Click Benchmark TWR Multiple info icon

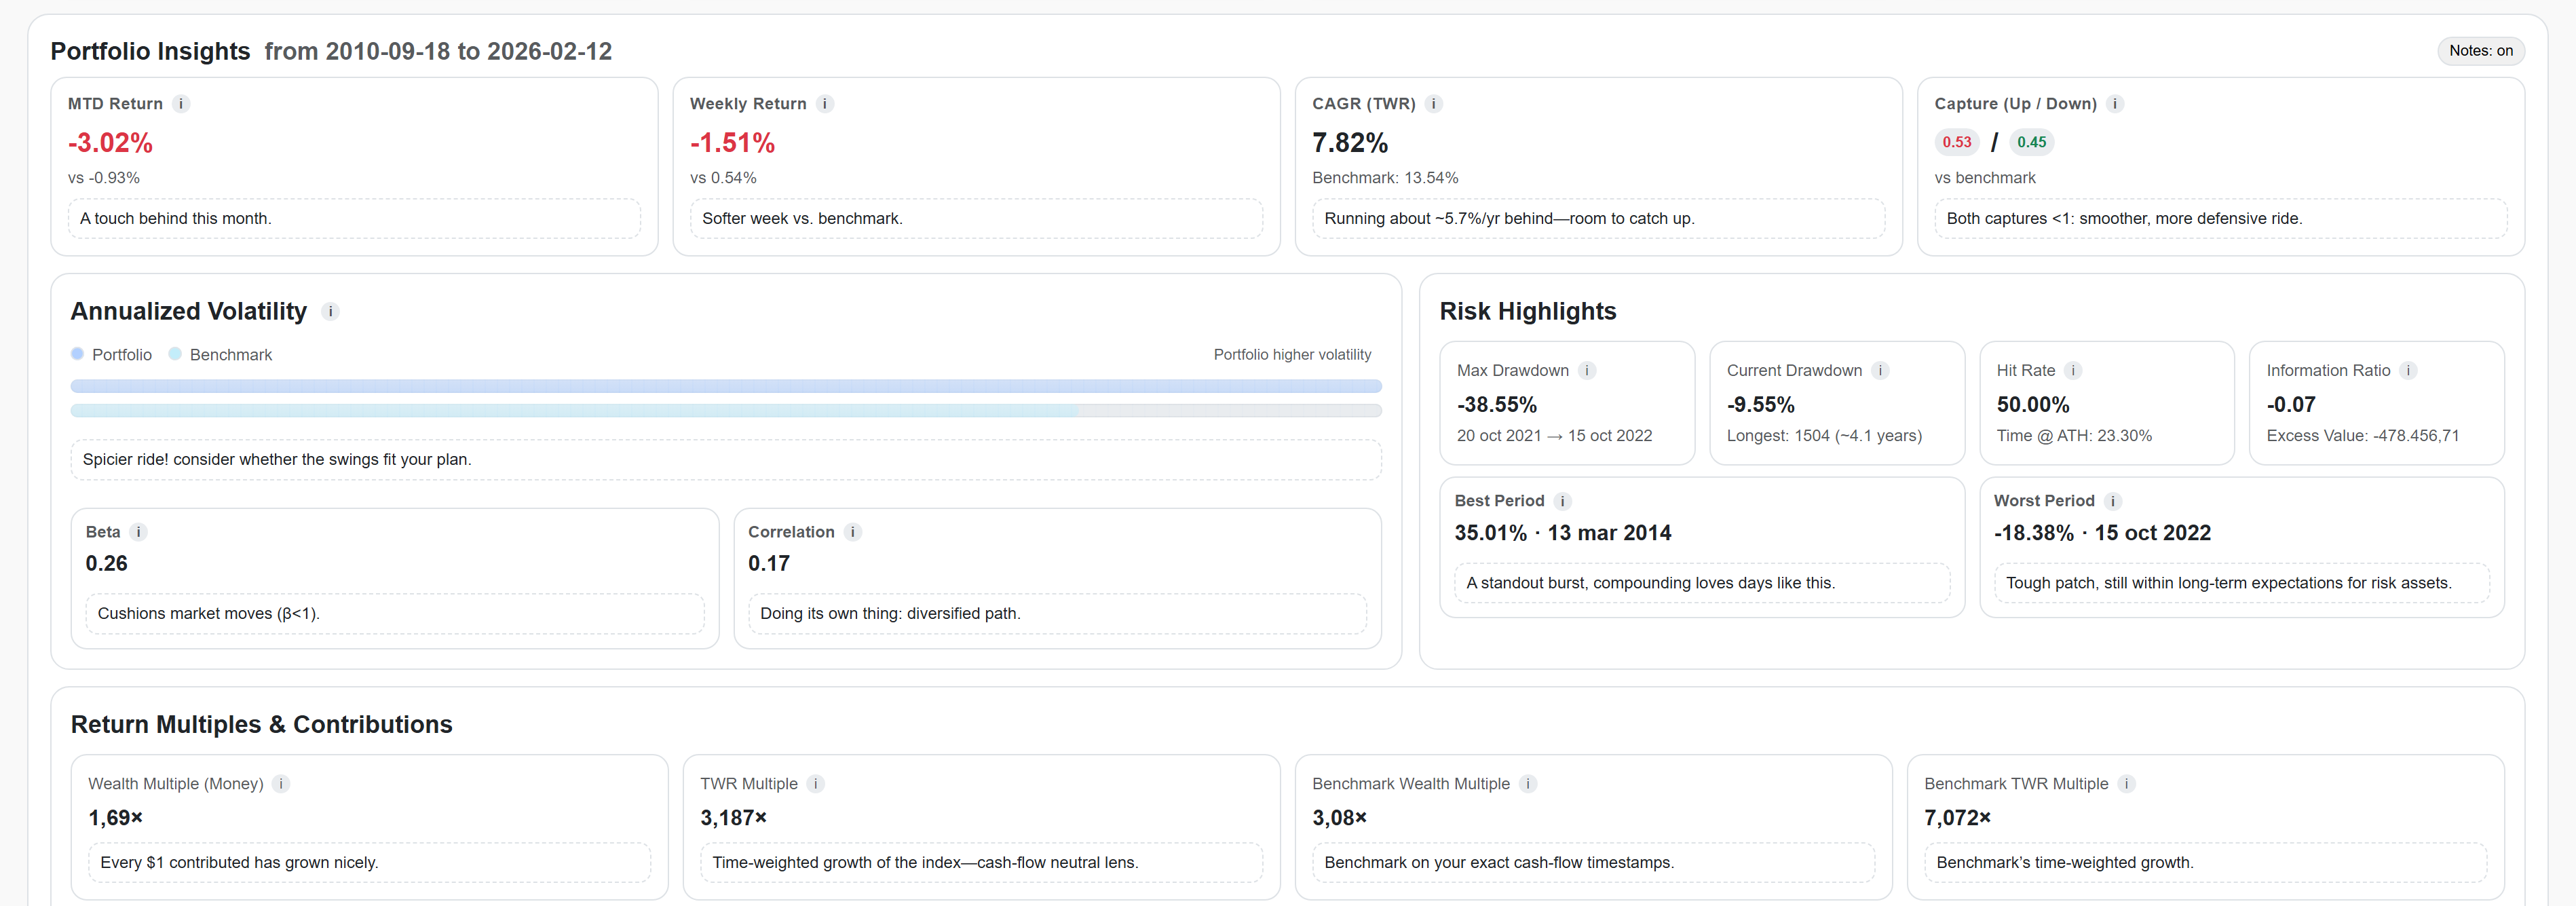2126,784
